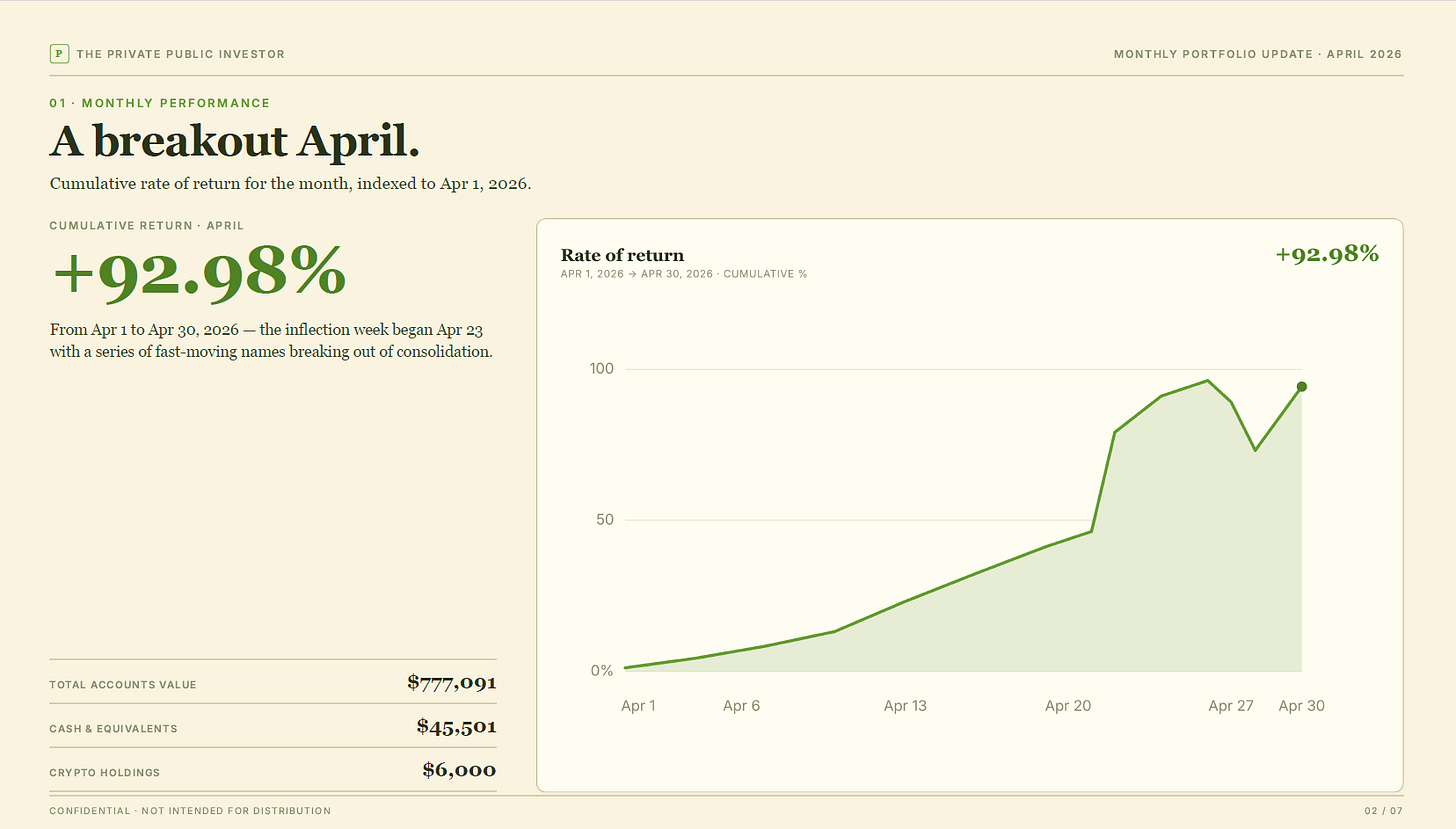Click the 50 y-axis label
1456x829 pixels.
click(604, 520)
